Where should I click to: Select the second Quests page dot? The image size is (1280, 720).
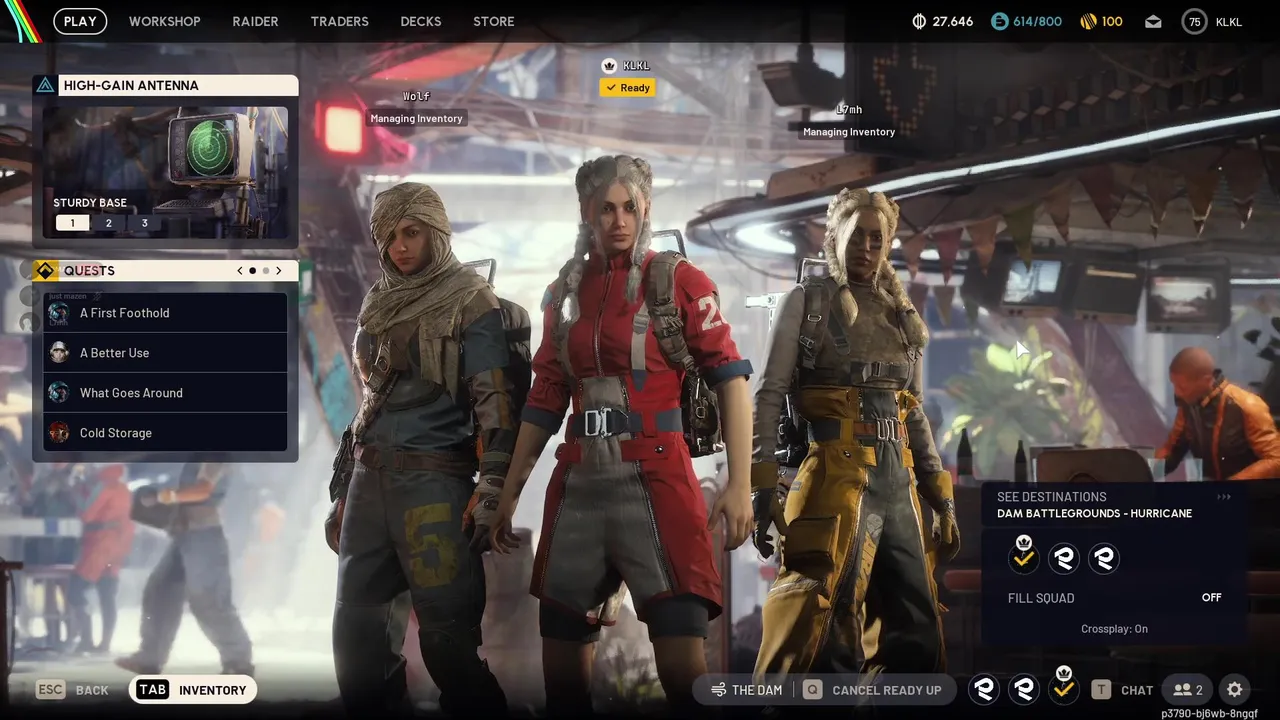265,271
